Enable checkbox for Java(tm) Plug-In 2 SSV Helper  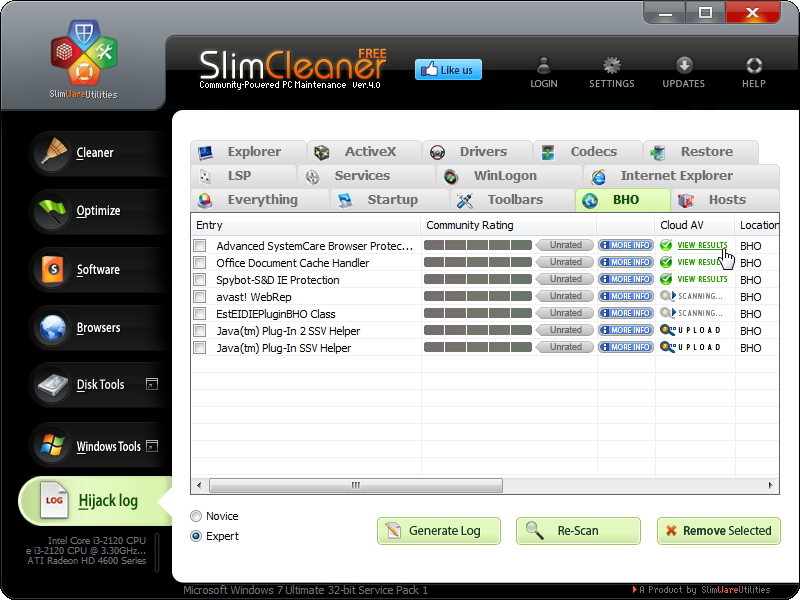199,331
